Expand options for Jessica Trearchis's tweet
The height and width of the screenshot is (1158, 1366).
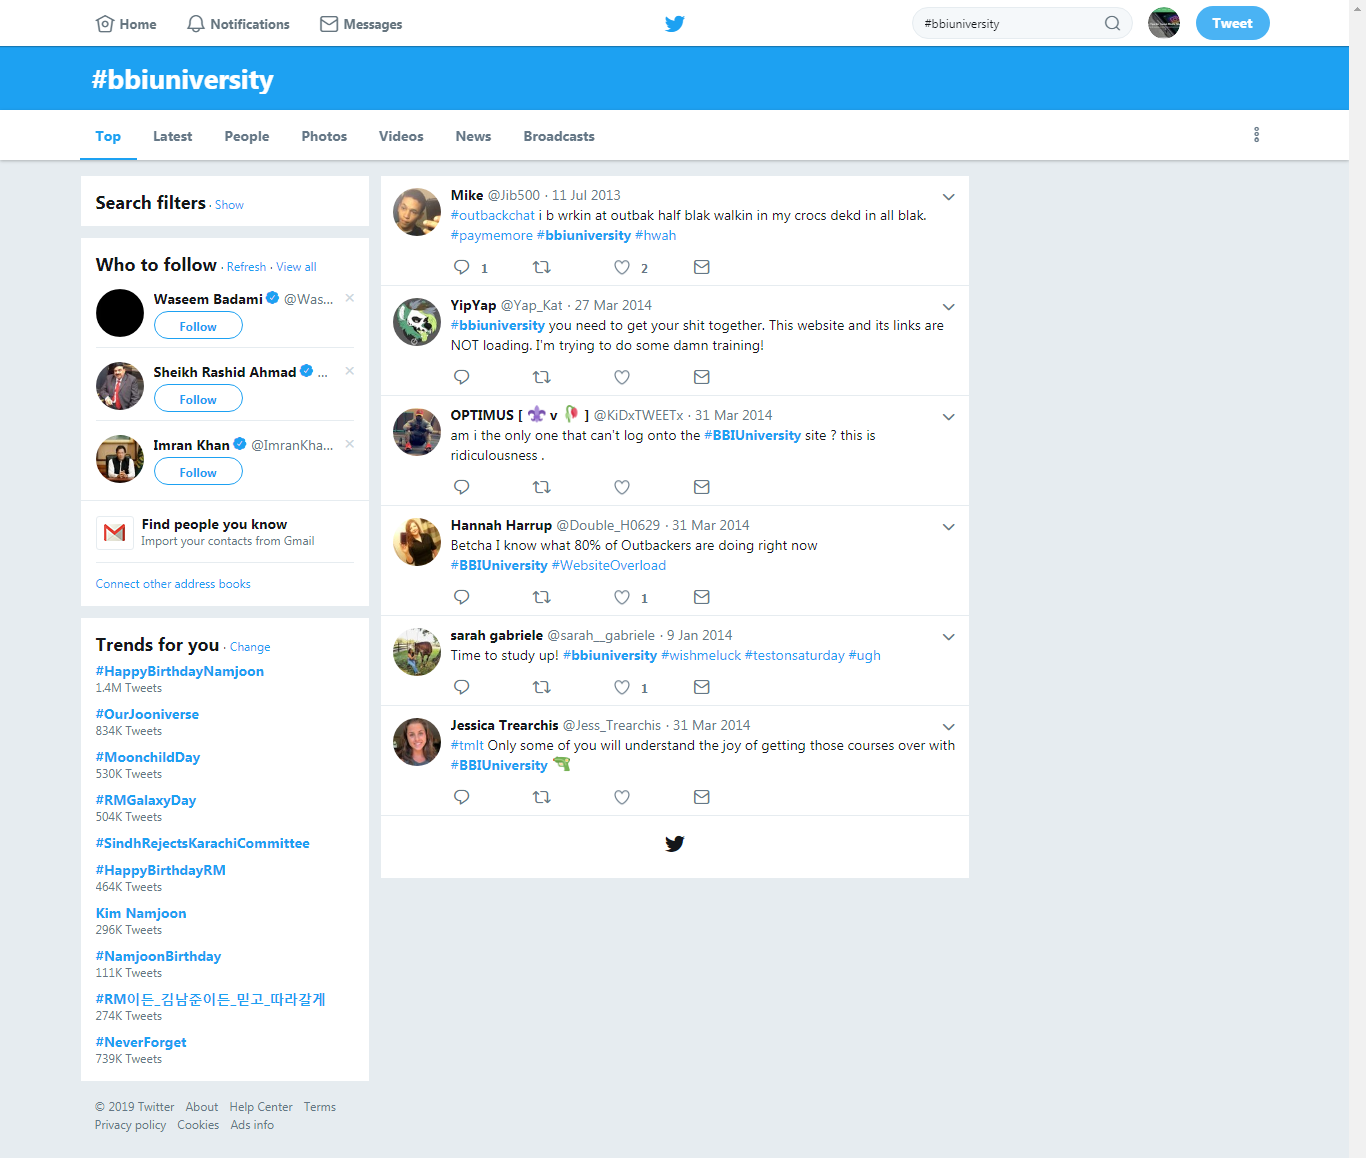point(949,727)
